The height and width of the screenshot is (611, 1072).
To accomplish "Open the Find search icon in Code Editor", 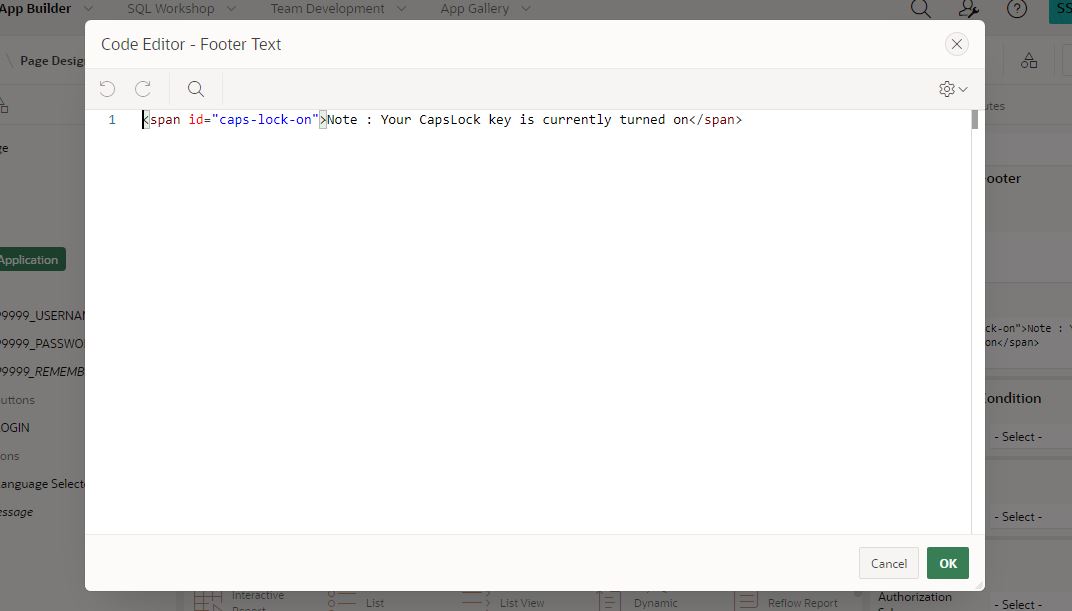I will click(x=196, y=89).
